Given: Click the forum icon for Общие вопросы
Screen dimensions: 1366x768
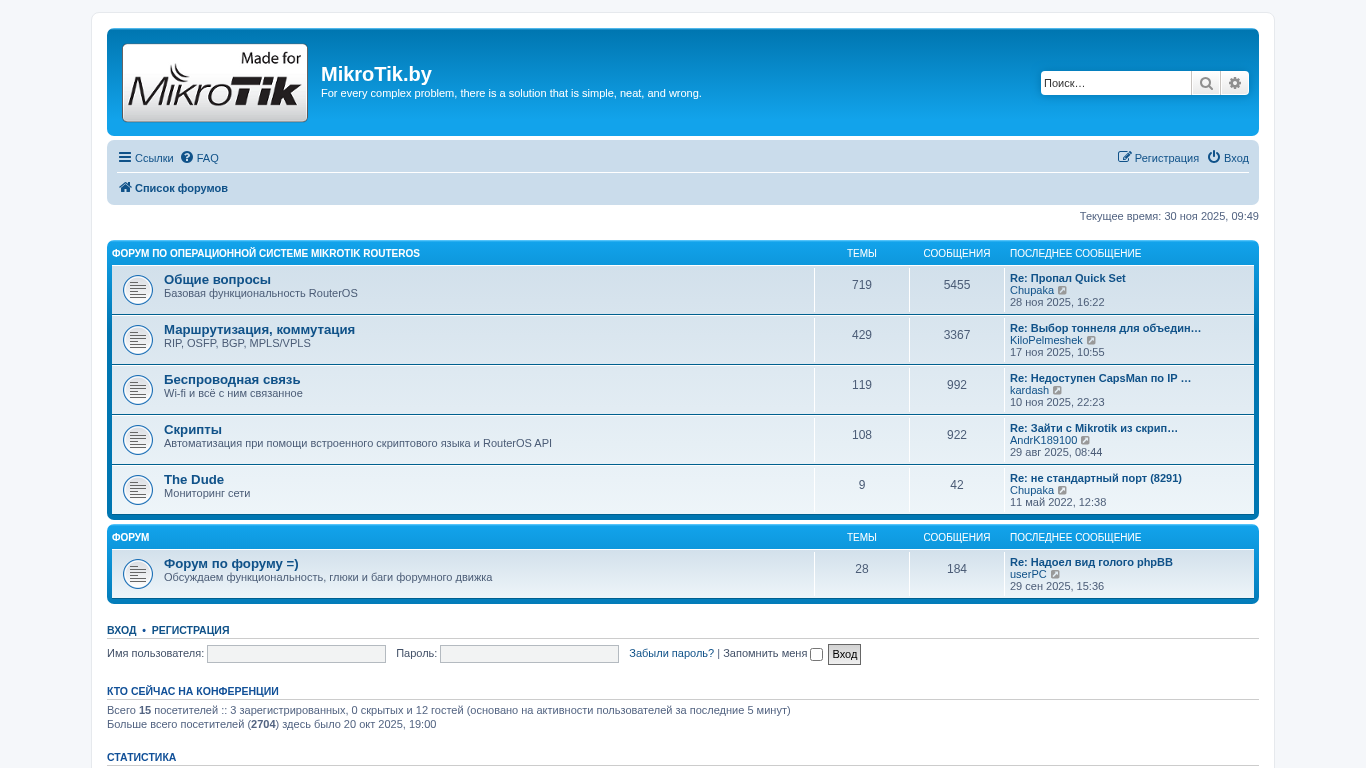Looking at the screenshot, I should click(138, 290).
